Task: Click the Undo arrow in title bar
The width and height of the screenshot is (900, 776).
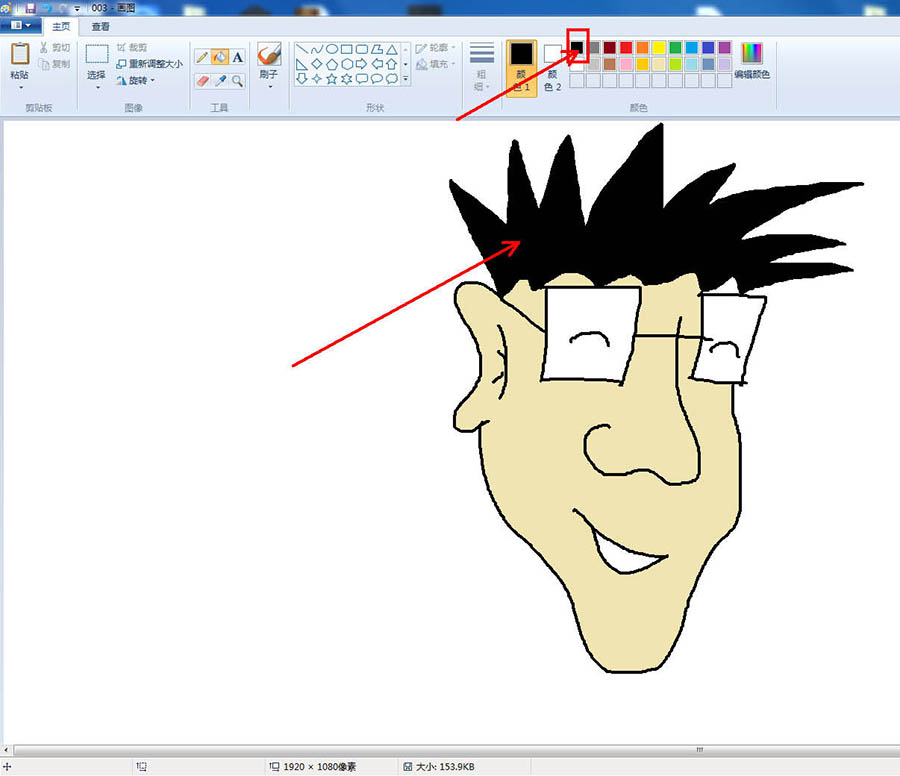Action: (x=47, y=8)
